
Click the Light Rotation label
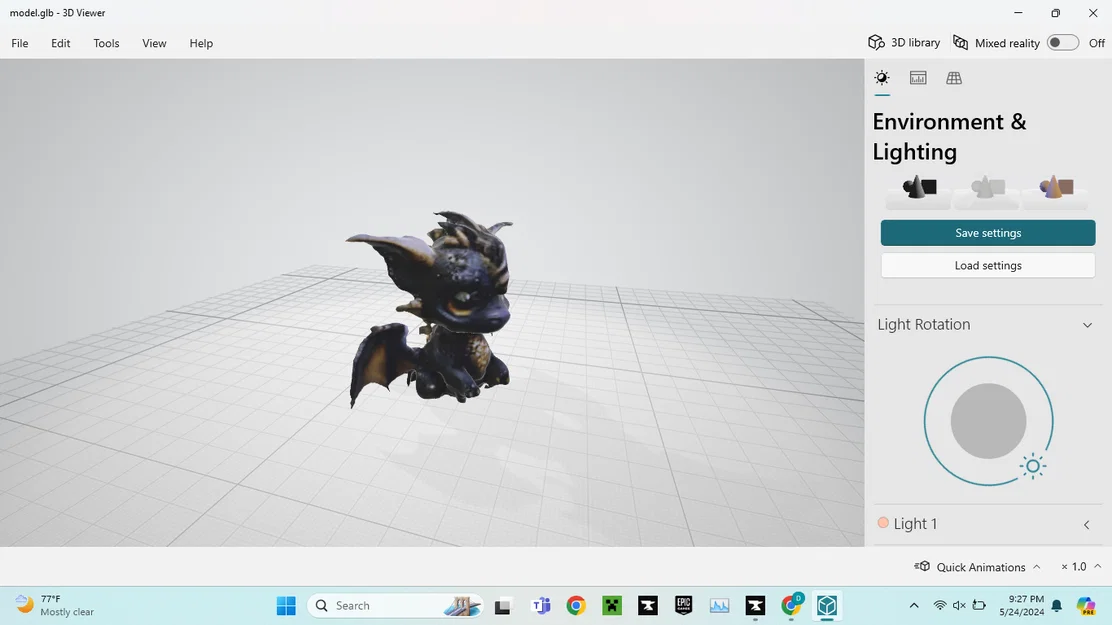[923, 324]
